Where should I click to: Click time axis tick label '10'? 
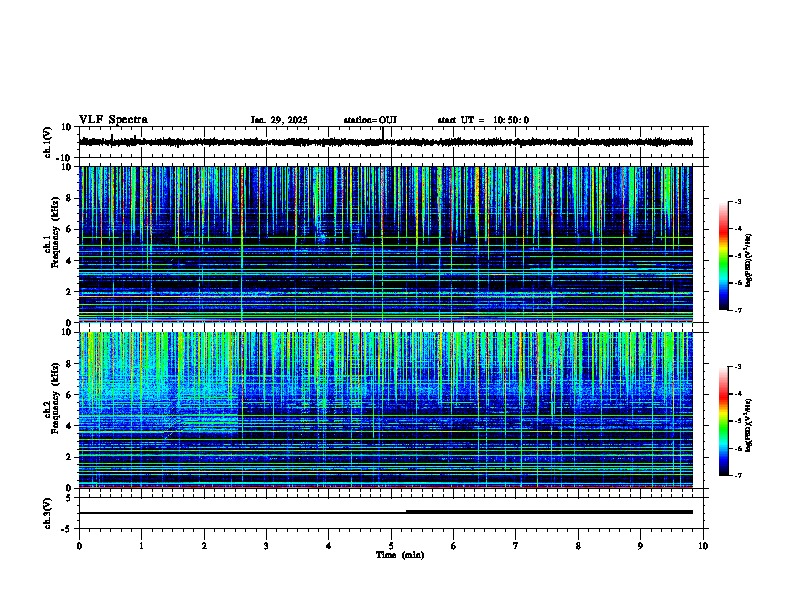point(703,546)
